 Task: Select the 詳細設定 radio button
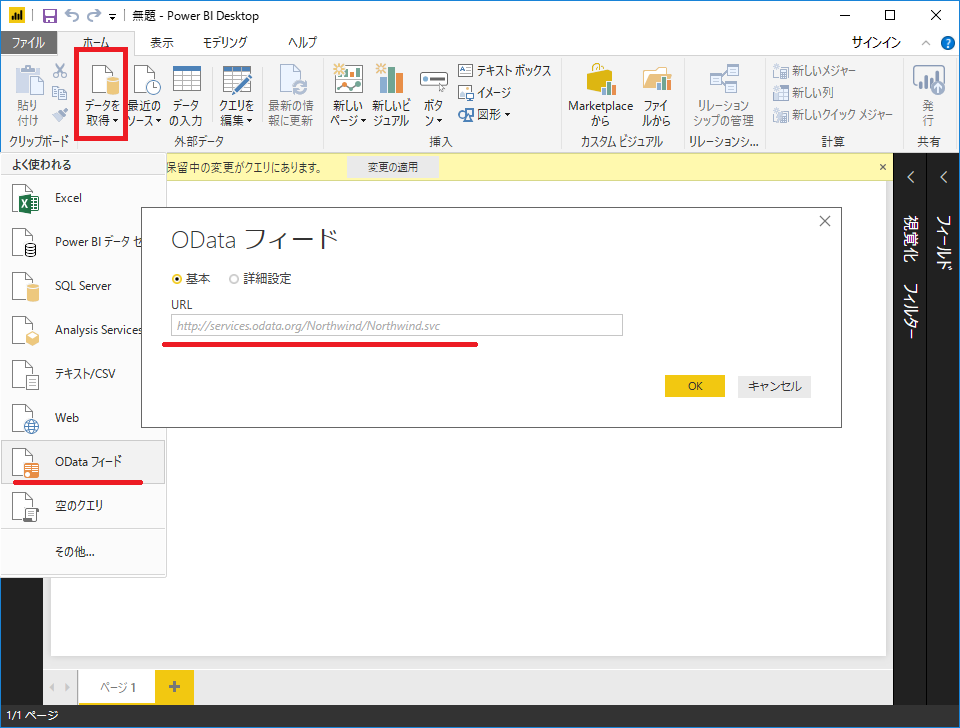(x=234, y=279)
